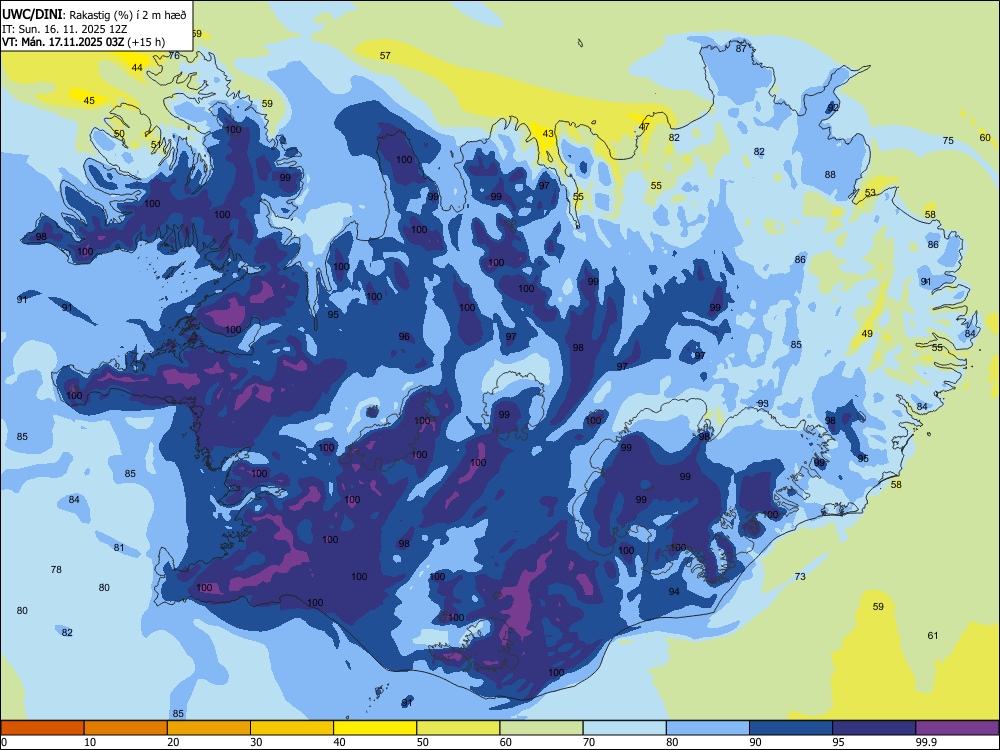This screenshot has height=750, width=1000.
Task: Click the '94' value in south Iceland
Action: pos(673,591)
